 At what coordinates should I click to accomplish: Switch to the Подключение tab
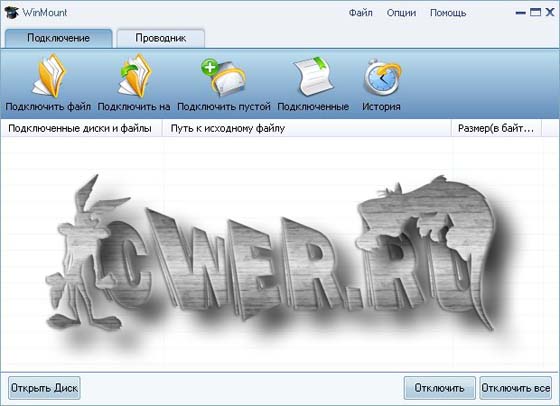pyautogui.click(x=59, y=38)
